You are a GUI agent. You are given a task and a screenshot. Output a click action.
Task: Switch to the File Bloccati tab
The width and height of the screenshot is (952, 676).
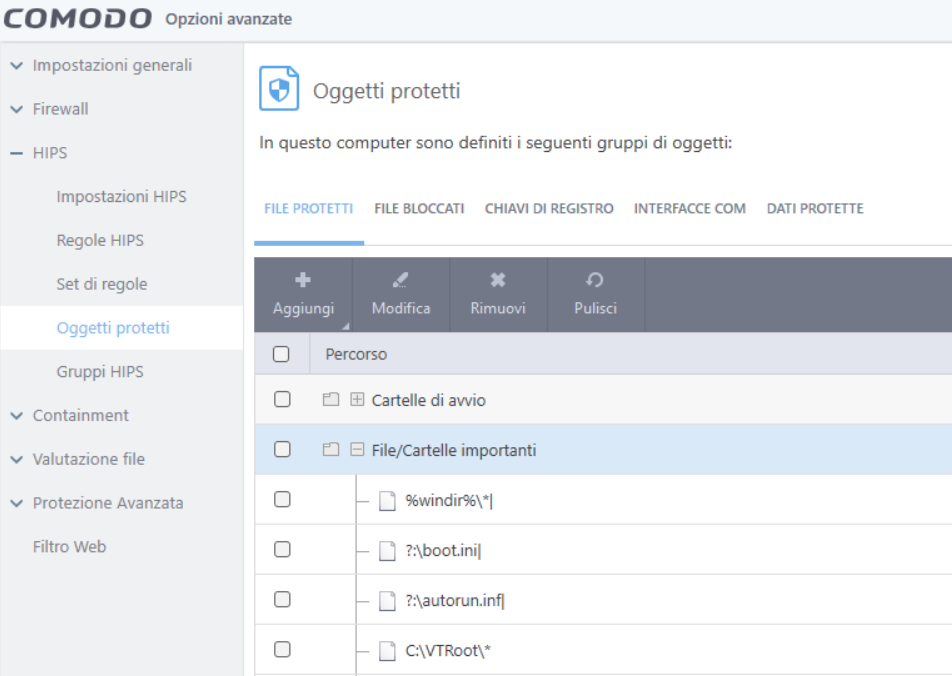(419, 209)
